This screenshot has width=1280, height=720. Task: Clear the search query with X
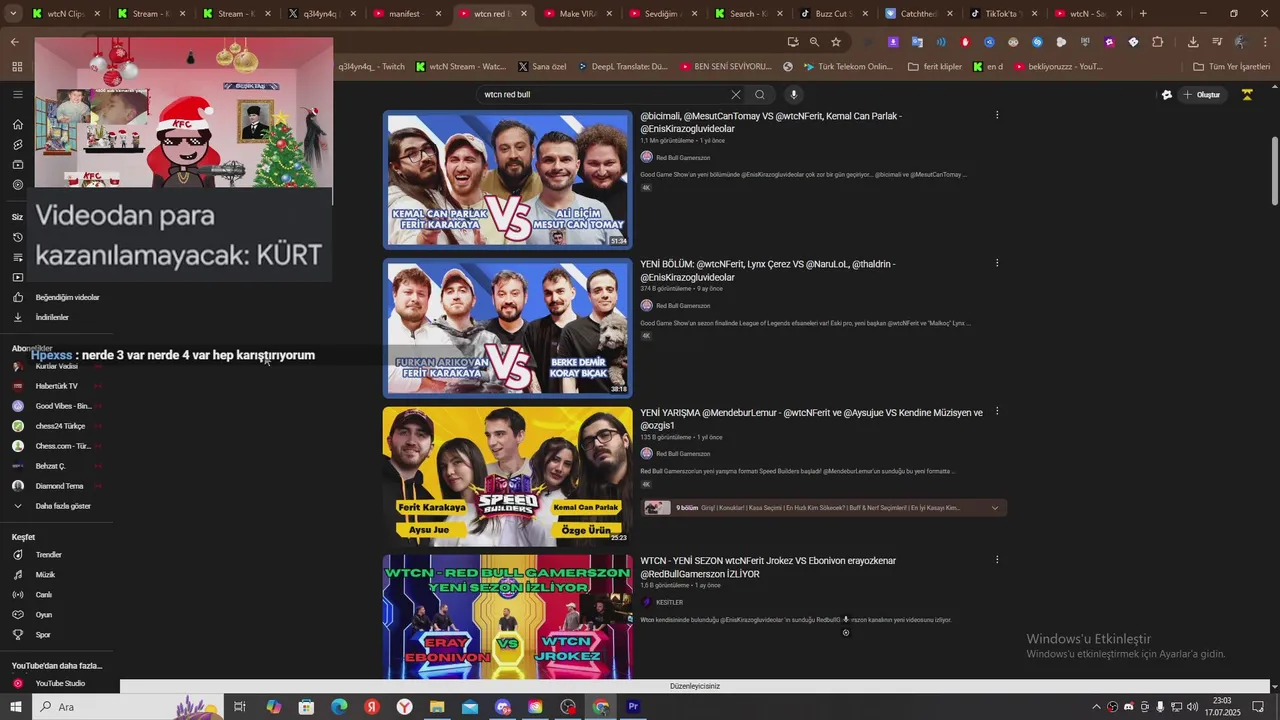[735, 94]
